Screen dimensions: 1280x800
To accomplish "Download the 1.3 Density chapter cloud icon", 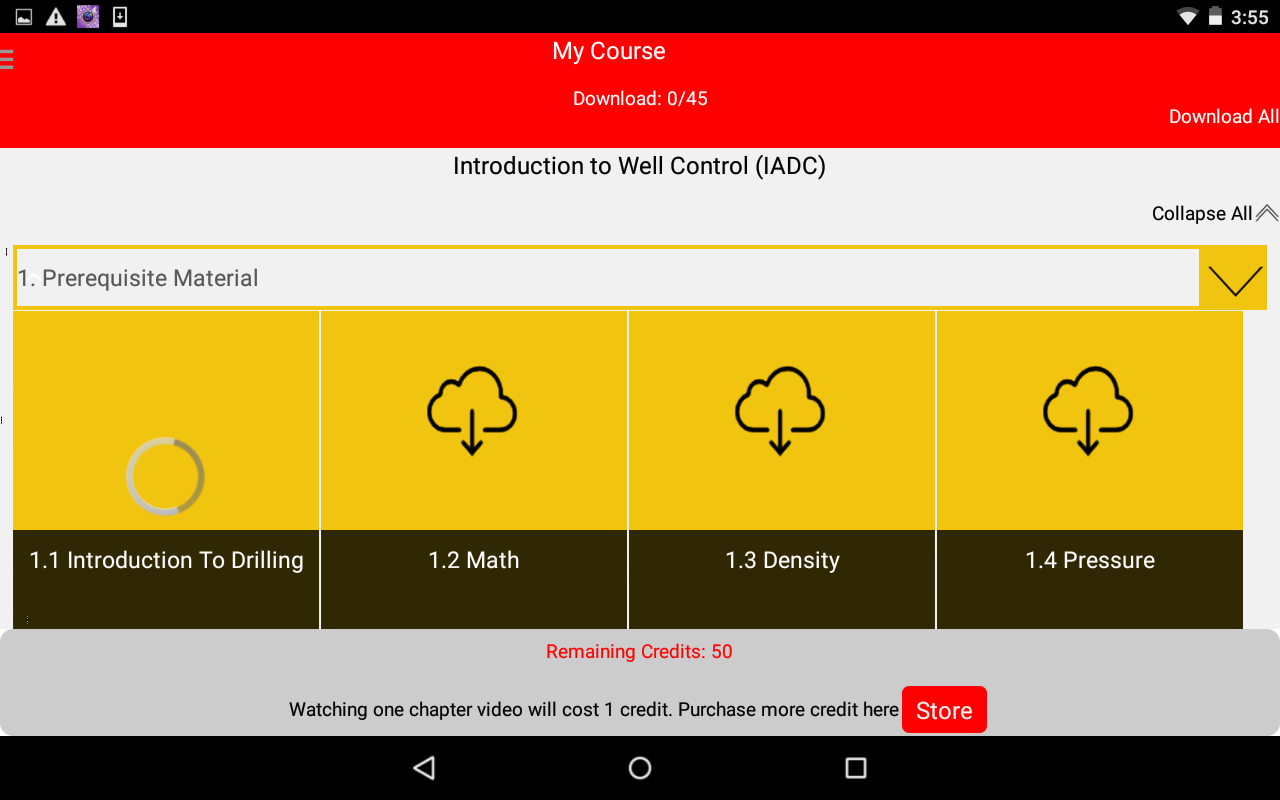I will [x=780, y=411].
